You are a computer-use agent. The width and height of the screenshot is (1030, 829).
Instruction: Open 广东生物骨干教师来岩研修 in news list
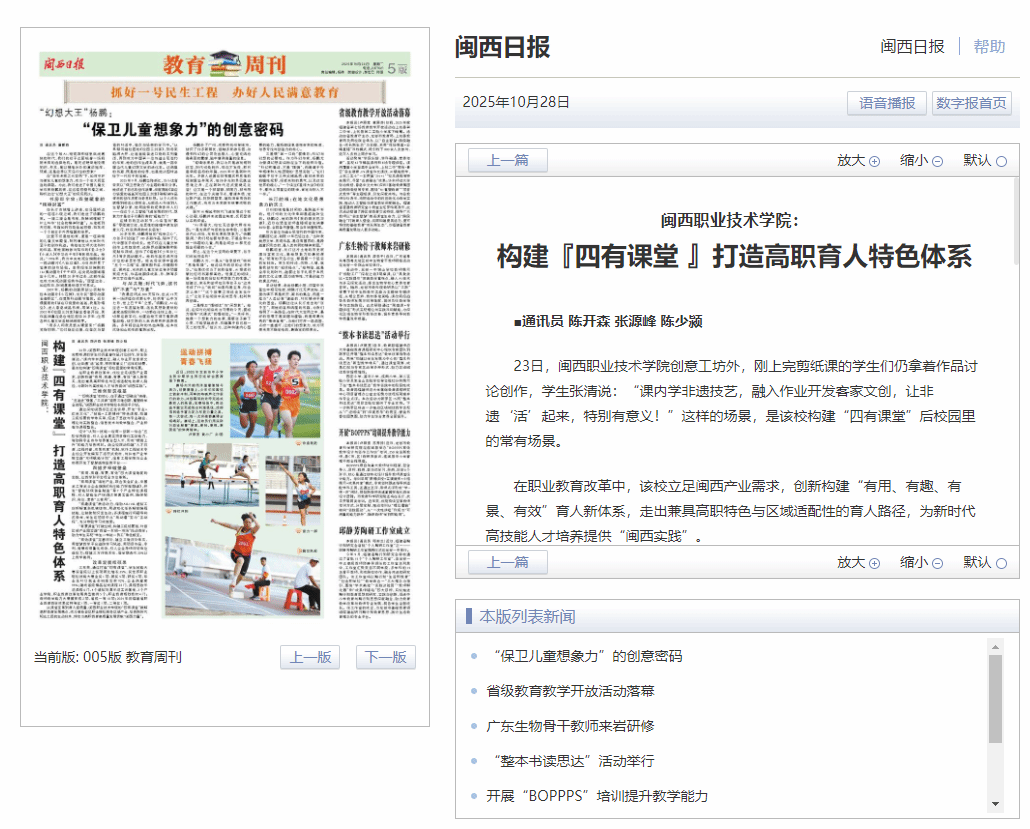coord(570,726)
